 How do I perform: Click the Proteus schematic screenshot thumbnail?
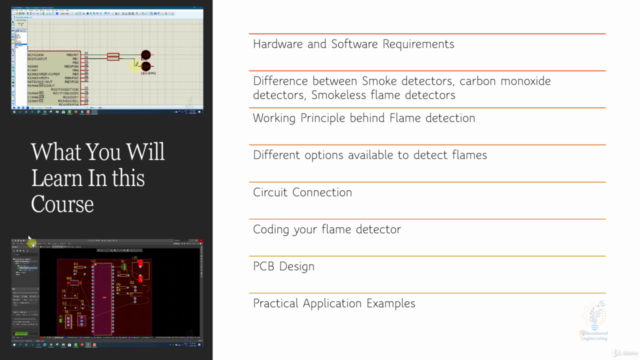click(x=107, y=60)
